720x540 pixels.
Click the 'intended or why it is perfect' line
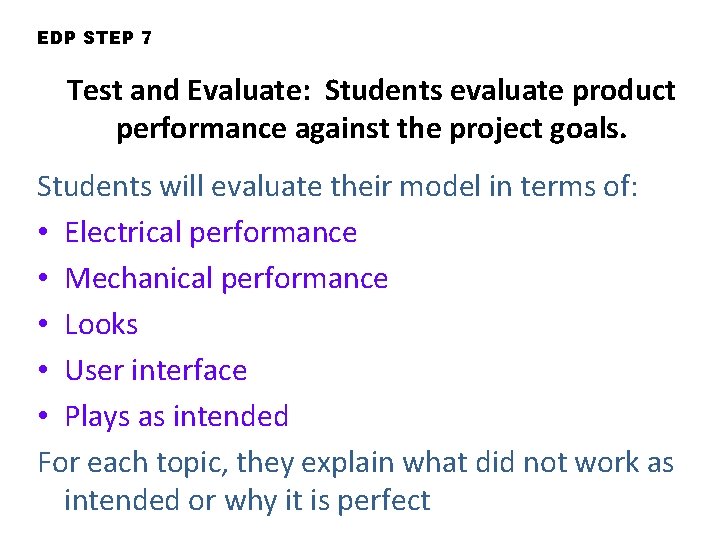(x=247, y=499)
